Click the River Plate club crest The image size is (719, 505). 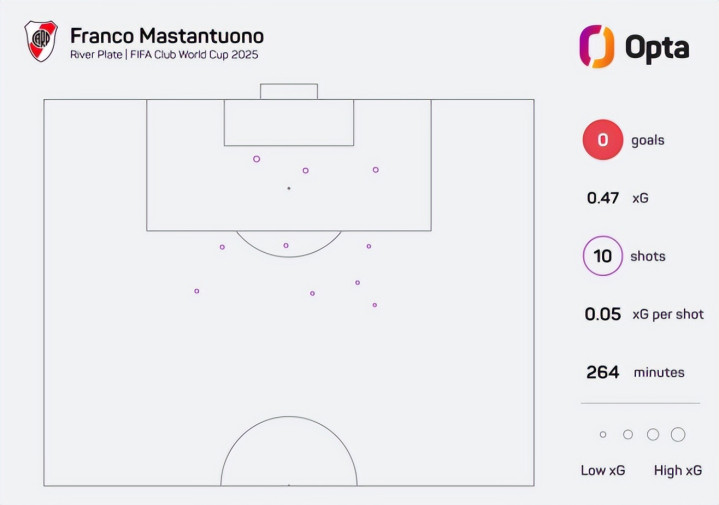[41, 41]
